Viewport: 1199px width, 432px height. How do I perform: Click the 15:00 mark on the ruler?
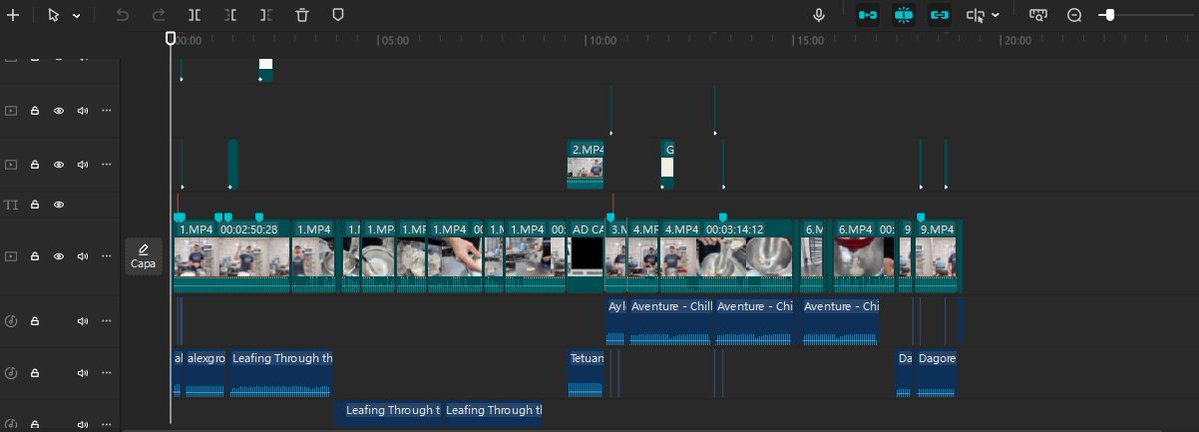[810, 41]
